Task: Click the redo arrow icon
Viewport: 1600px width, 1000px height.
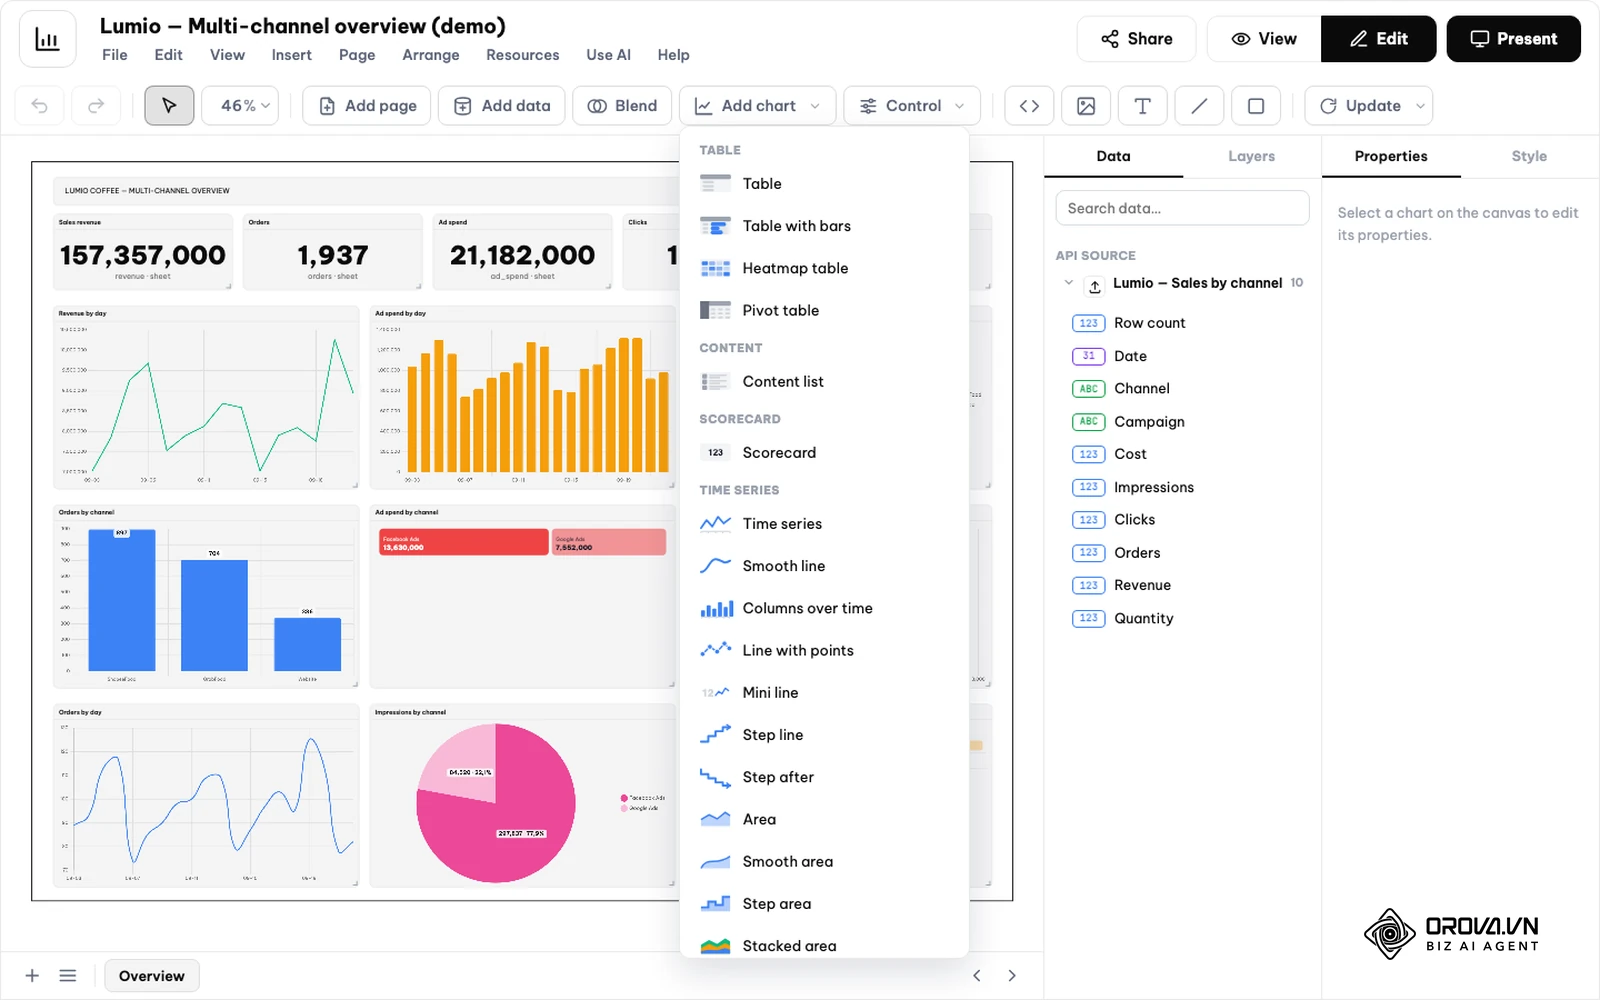Action: tap(96, 106)
